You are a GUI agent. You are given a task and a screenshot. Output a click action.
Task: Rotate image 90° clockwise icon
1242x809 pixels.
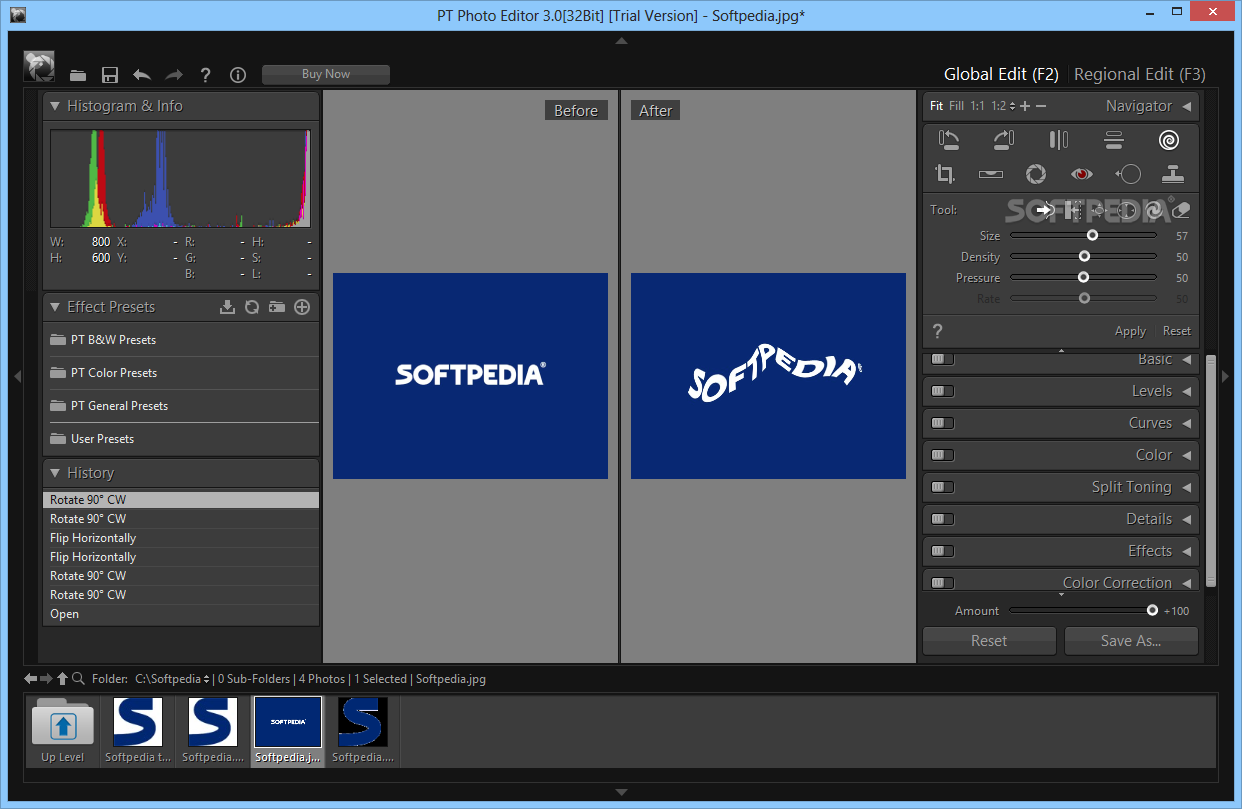pos(1003,140)
